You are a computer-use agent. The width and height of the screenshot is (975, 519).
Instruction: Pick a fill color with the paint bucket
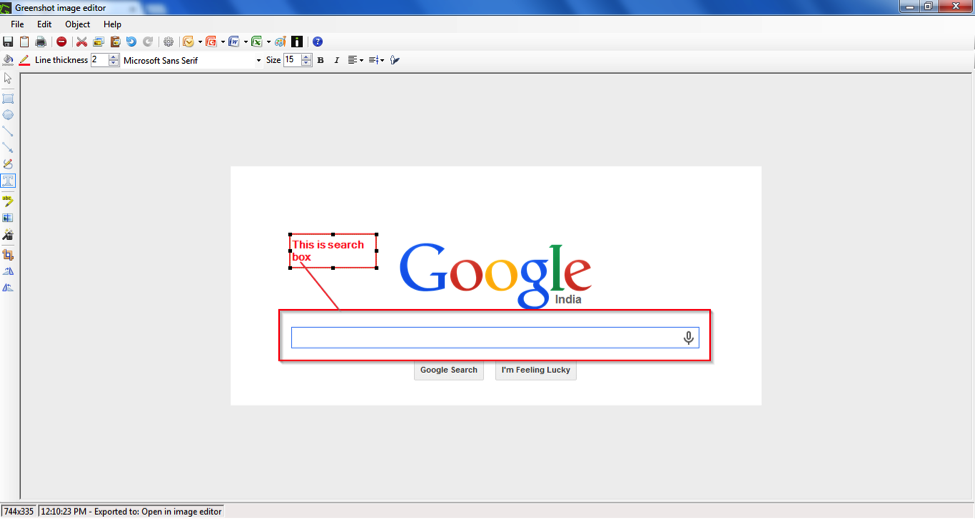coord(8,60)
